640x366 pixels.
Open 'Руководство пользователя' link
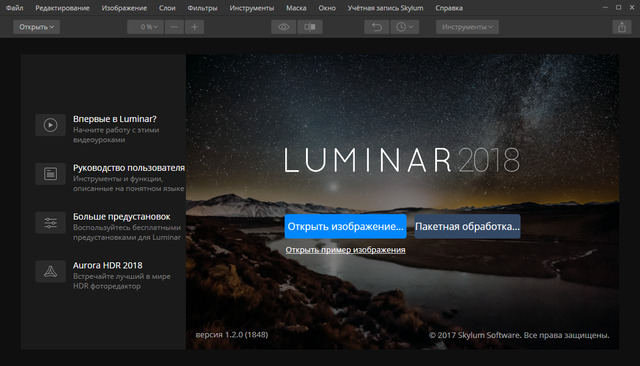click(x=129, y=168)
